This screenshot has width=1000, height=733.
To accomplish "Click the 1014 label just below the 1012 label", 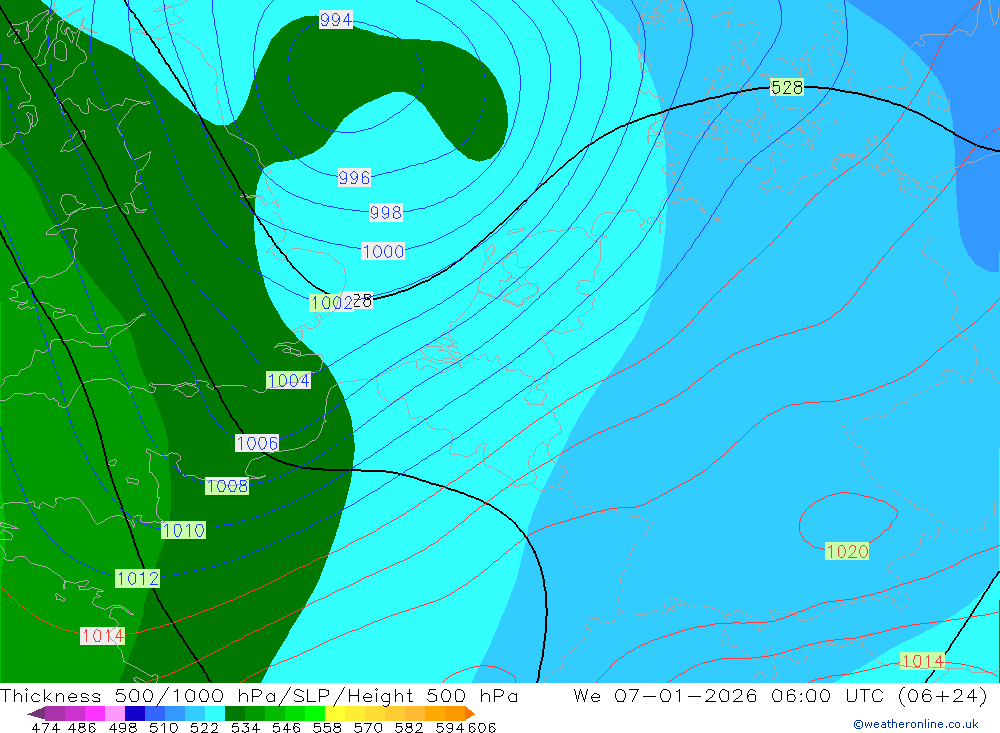I will 102,636.
